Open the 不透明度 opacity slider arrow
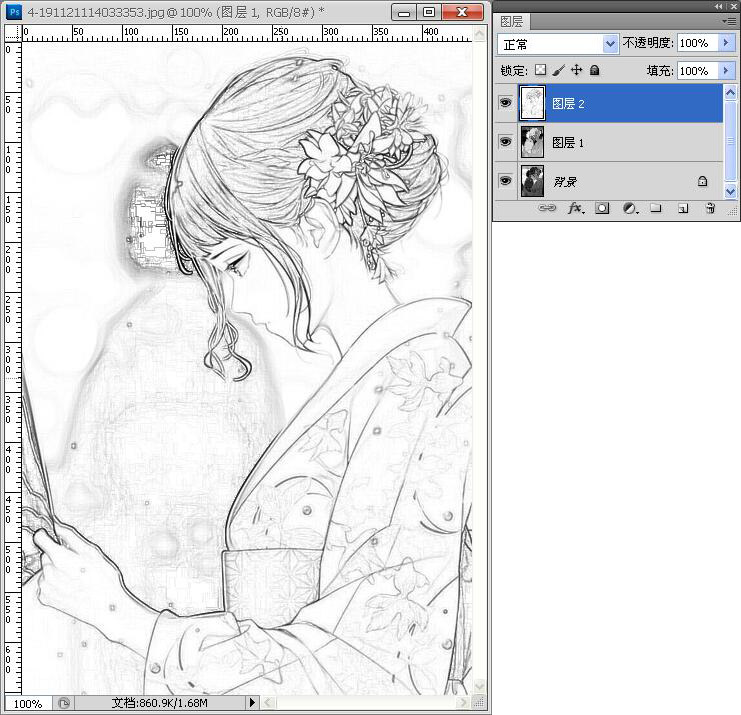Screen dimensions: 741x715 [x=726, y=43]
